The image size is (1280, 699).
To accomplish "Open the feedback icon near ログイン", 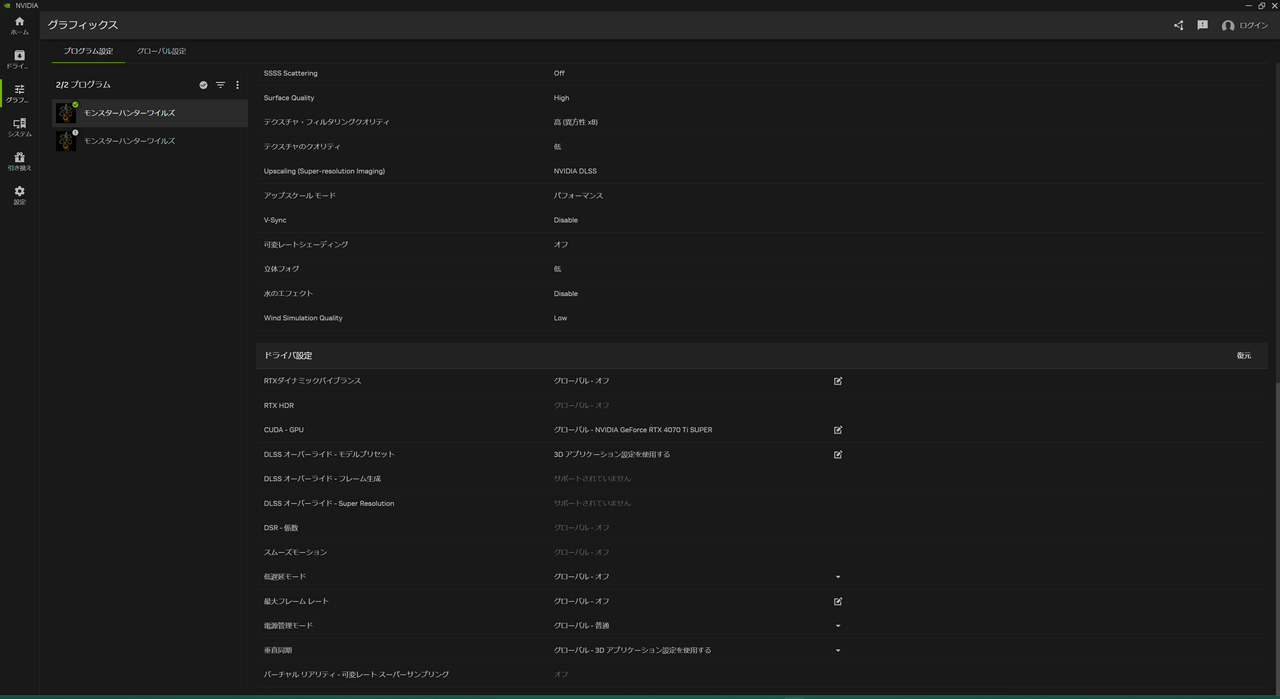I will coord(1202,25).
